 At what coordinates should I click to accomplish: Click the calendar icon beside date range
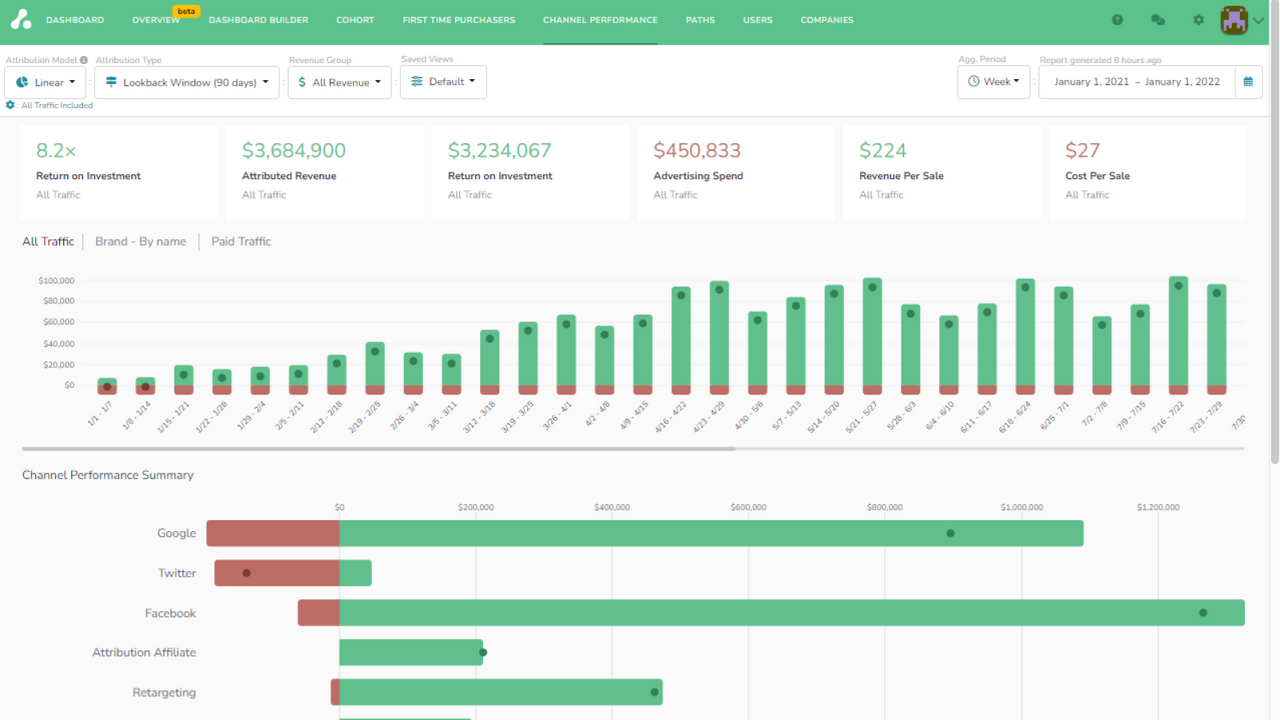click(1248, 82)
